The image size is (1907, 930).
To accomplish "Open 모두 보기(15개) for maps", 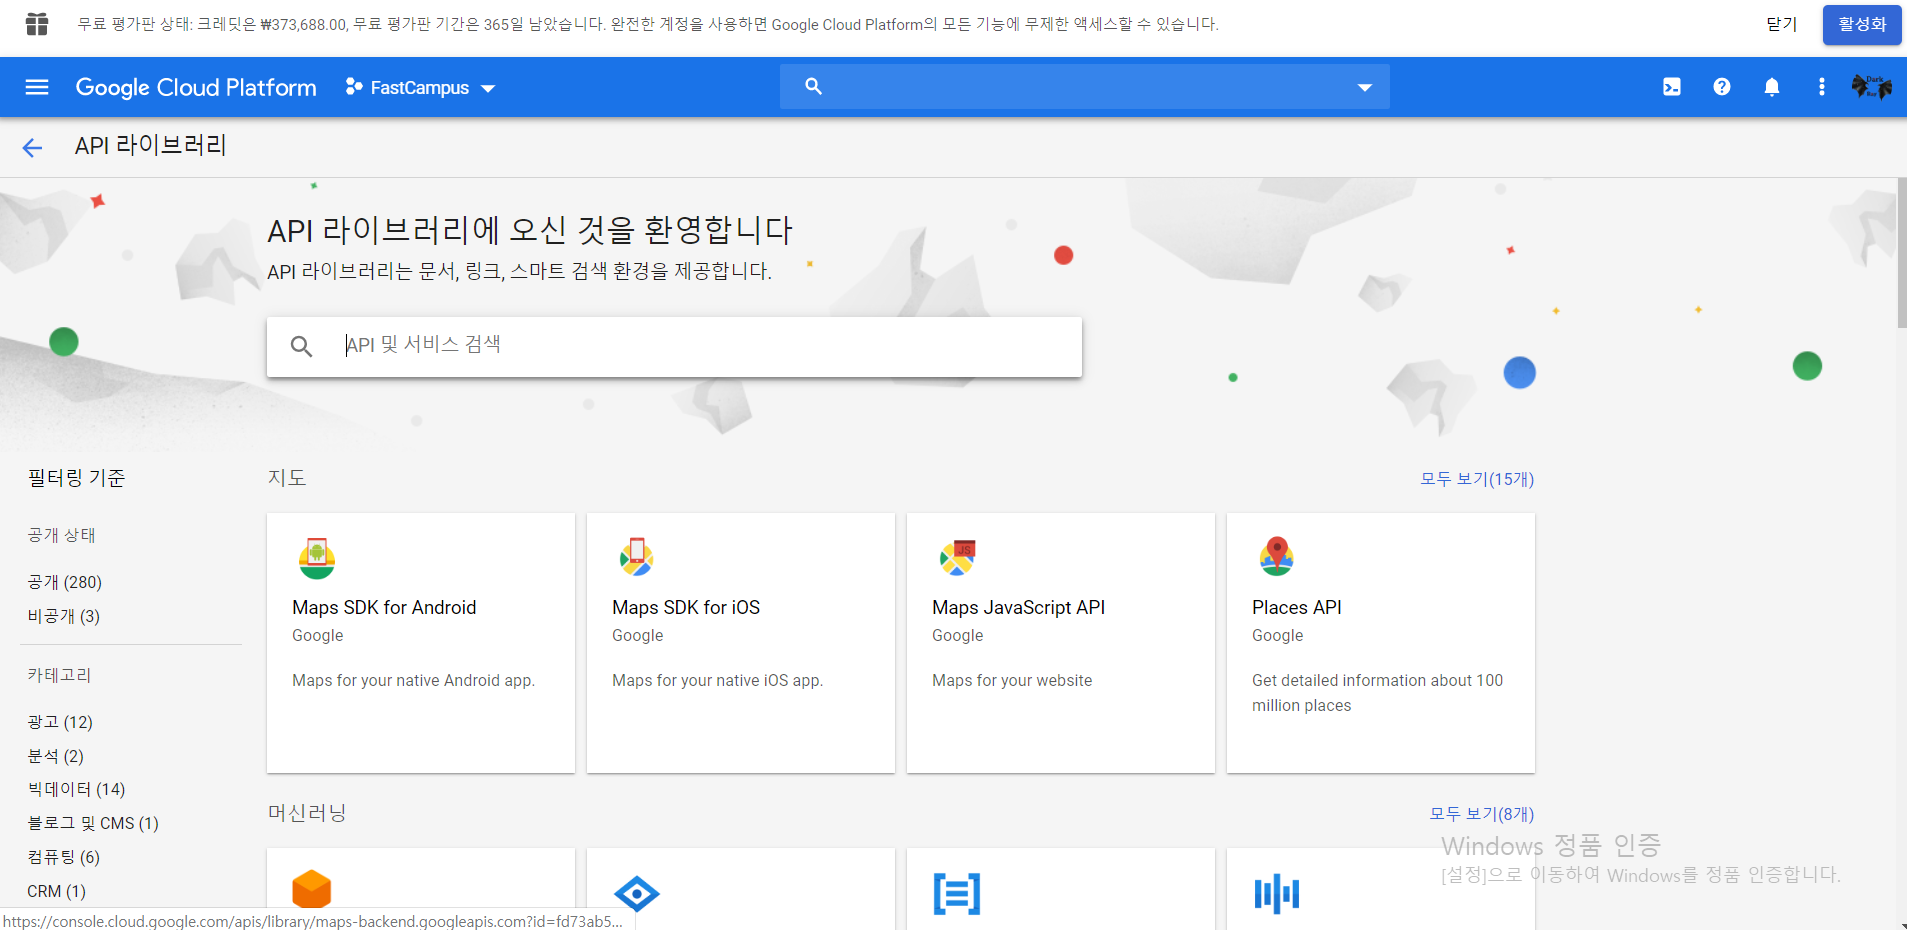I will [x=1477, y=479].
